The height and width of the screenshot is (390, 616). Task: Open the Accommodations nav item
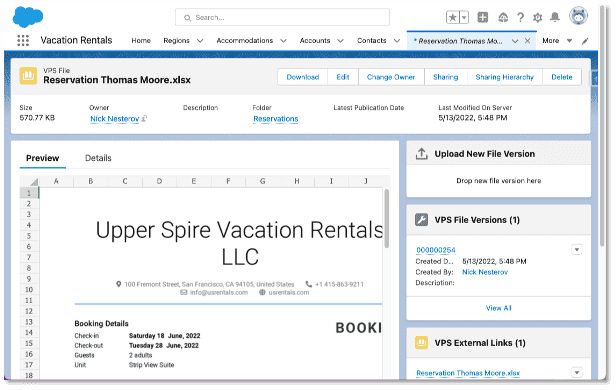245,40
